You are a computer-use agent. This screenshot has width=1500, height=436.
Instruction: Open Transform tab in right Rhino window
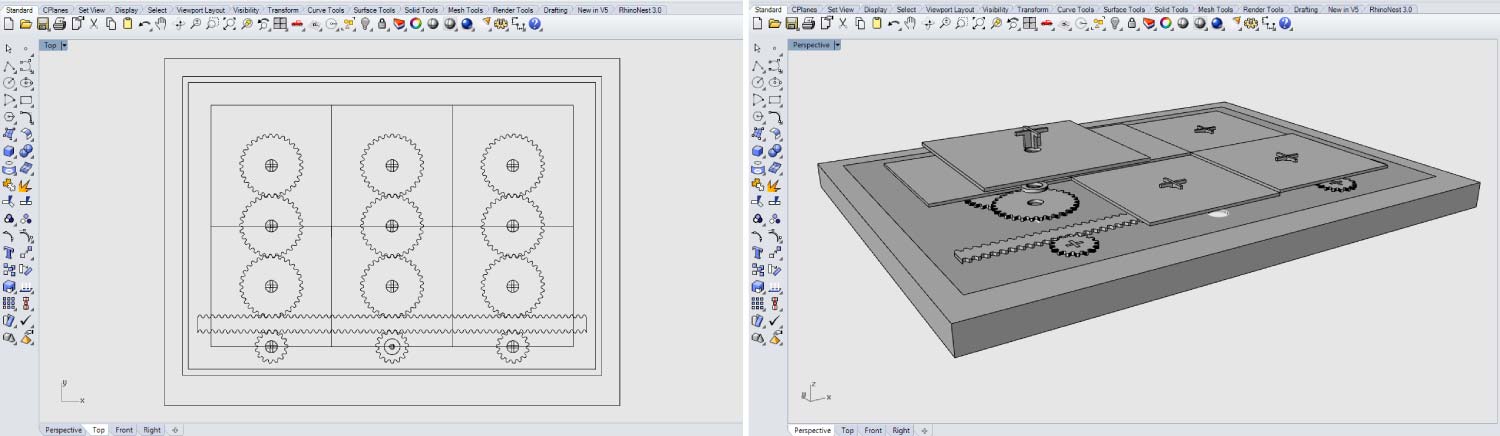coord(1033,9)
